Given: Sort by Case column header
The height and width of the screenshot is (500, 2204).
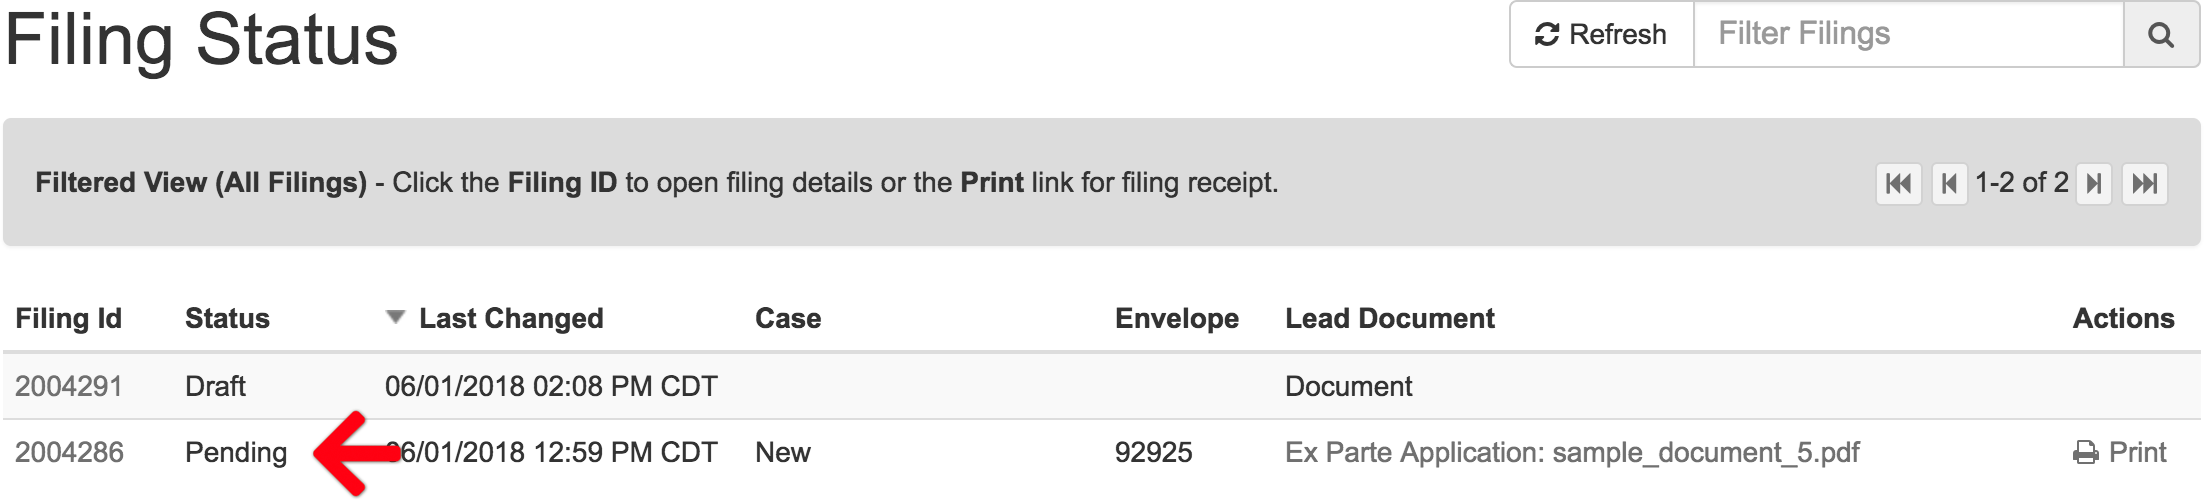Looking at the screenshot, I should (x=788, y=318).
